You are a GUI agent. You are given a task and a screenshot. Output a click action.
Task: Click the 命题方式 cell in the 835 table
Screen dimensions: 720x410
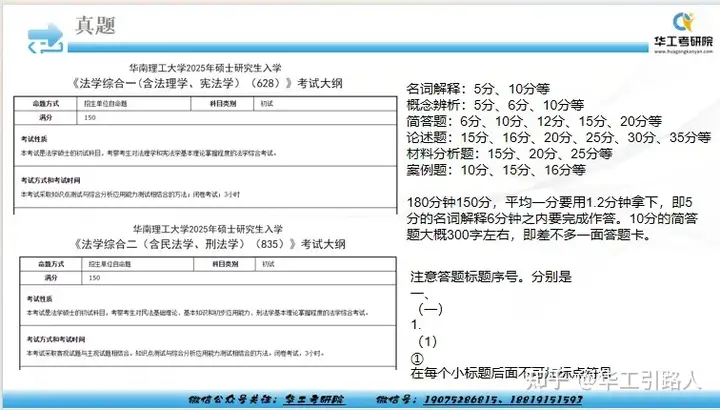51,264
